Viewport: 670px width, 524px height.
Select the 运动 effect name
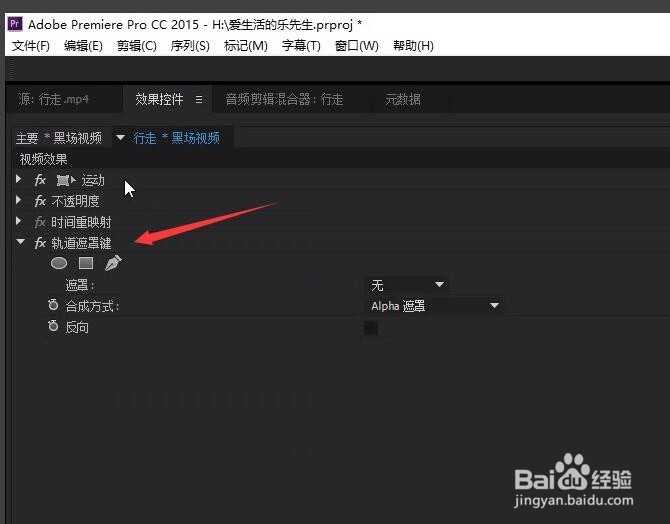(93, 180)
